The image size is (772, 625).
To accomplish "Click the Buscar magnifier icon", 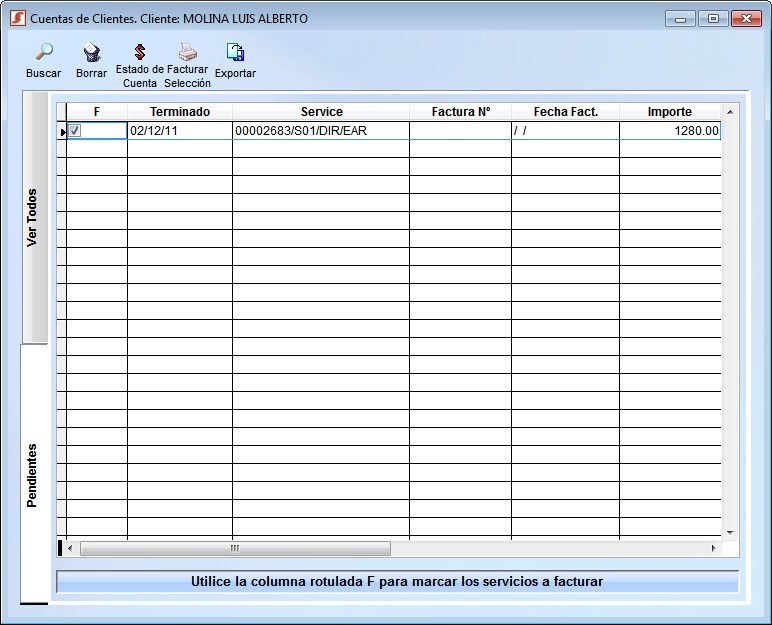I will tap(44, 52).
